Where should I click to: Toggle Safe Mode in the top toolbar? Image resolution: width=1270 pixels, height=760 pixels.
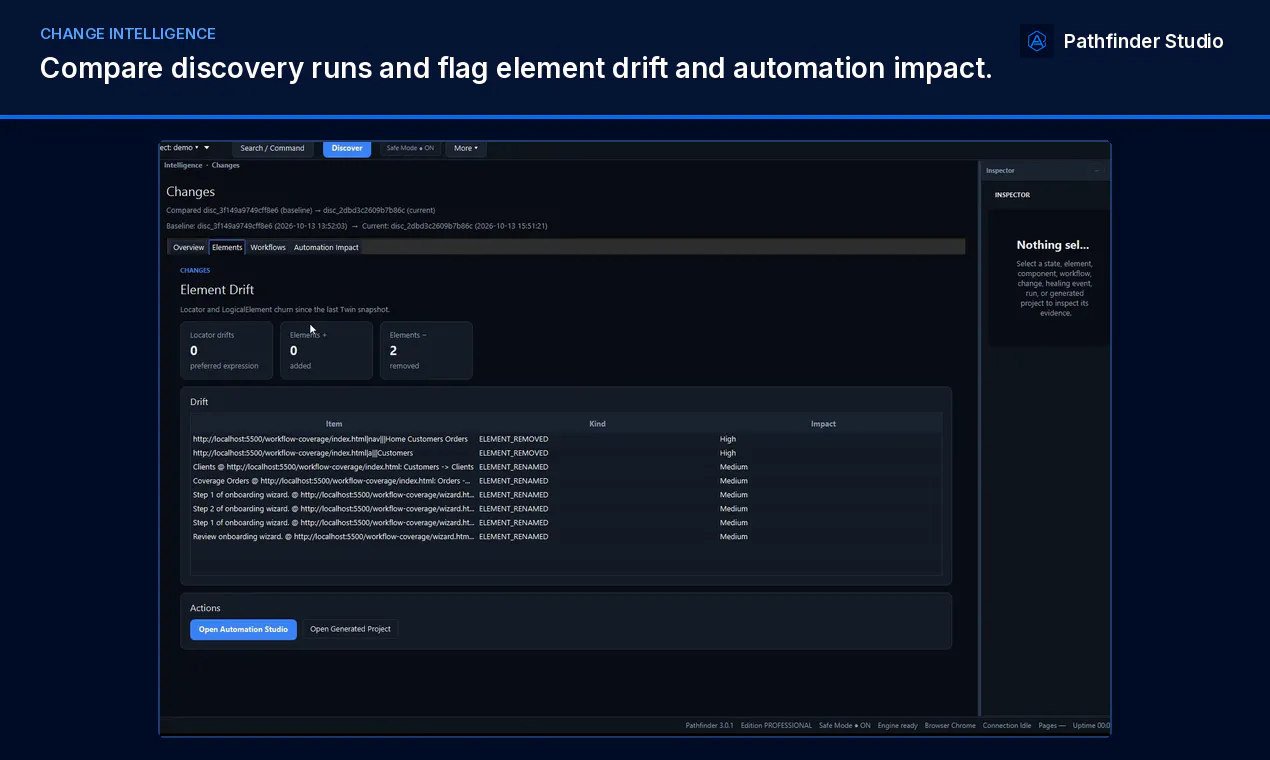410,148
